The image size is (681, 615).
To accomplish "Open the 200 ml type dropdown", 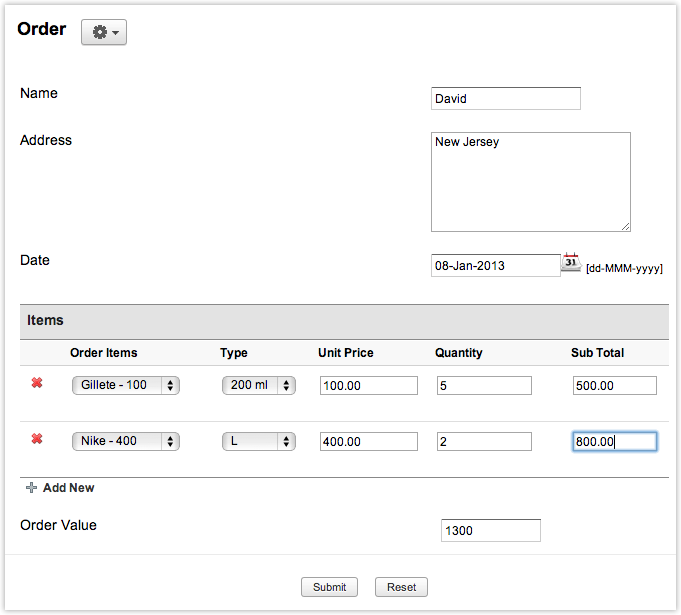I will pos(258,385).
